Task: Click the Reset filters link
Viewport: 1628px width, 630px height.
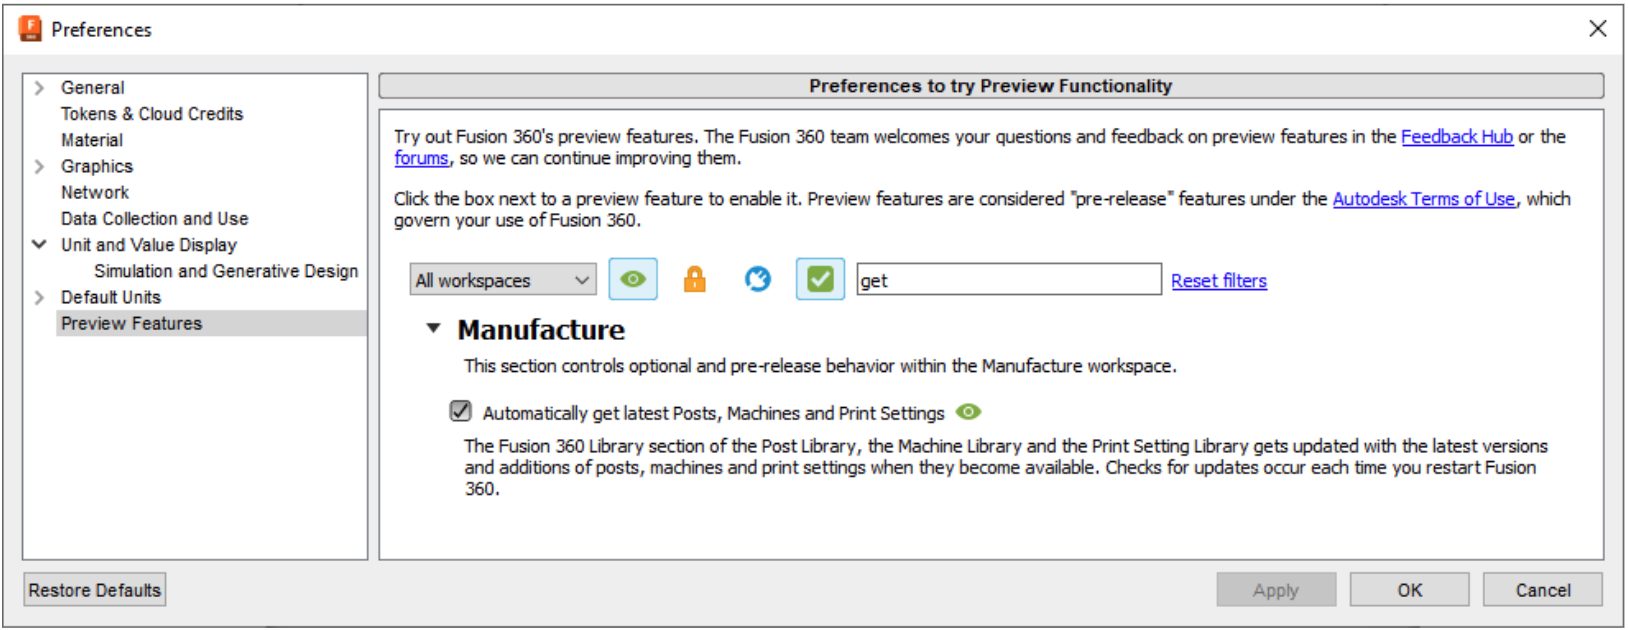Action: [x=1218, y=281]
